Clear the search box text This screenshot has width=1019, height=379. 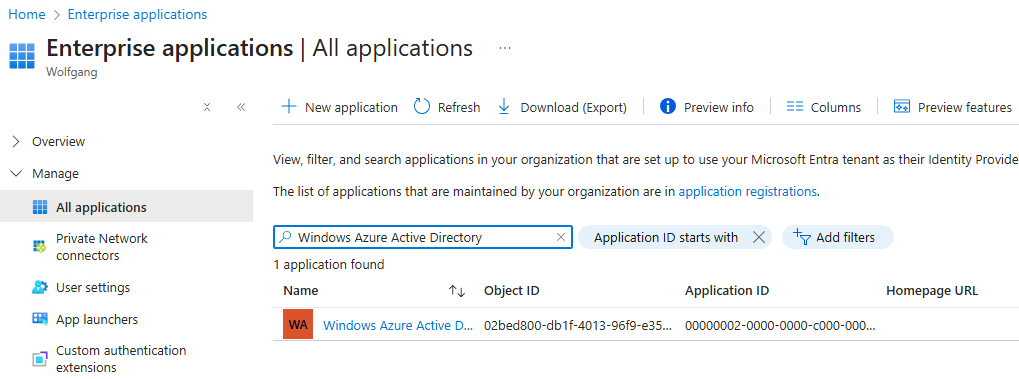point(561,237)
